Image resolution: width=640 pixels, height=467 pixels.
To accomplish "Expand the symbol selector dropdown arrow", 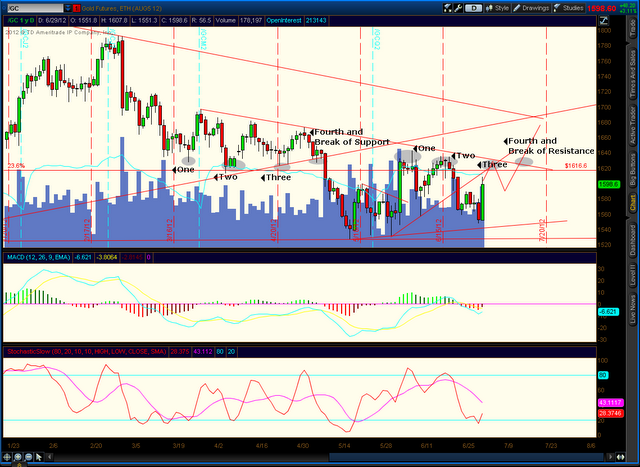I will pos(68,8).
